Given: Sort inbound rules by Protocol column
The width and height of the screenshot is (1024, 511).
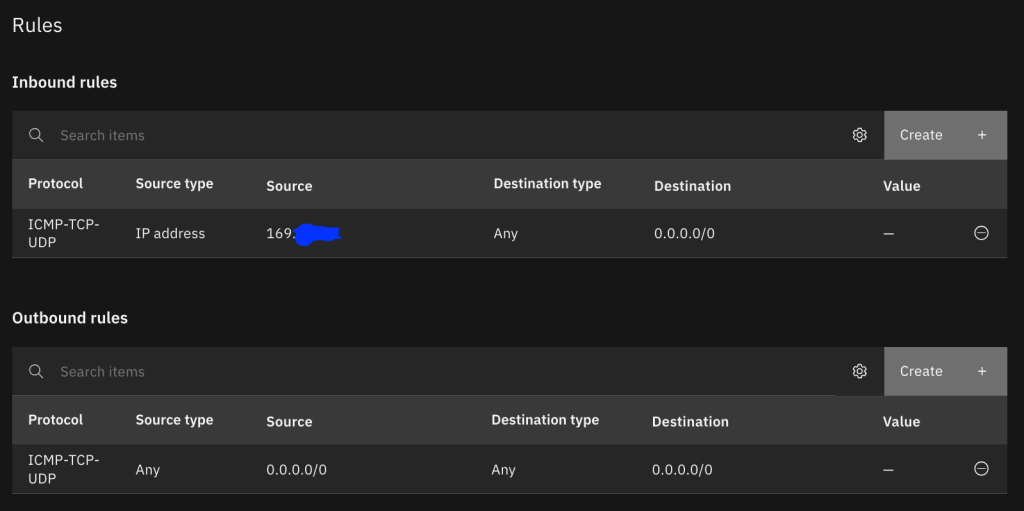Looking at the screenshot, I should tap(55, 184).
